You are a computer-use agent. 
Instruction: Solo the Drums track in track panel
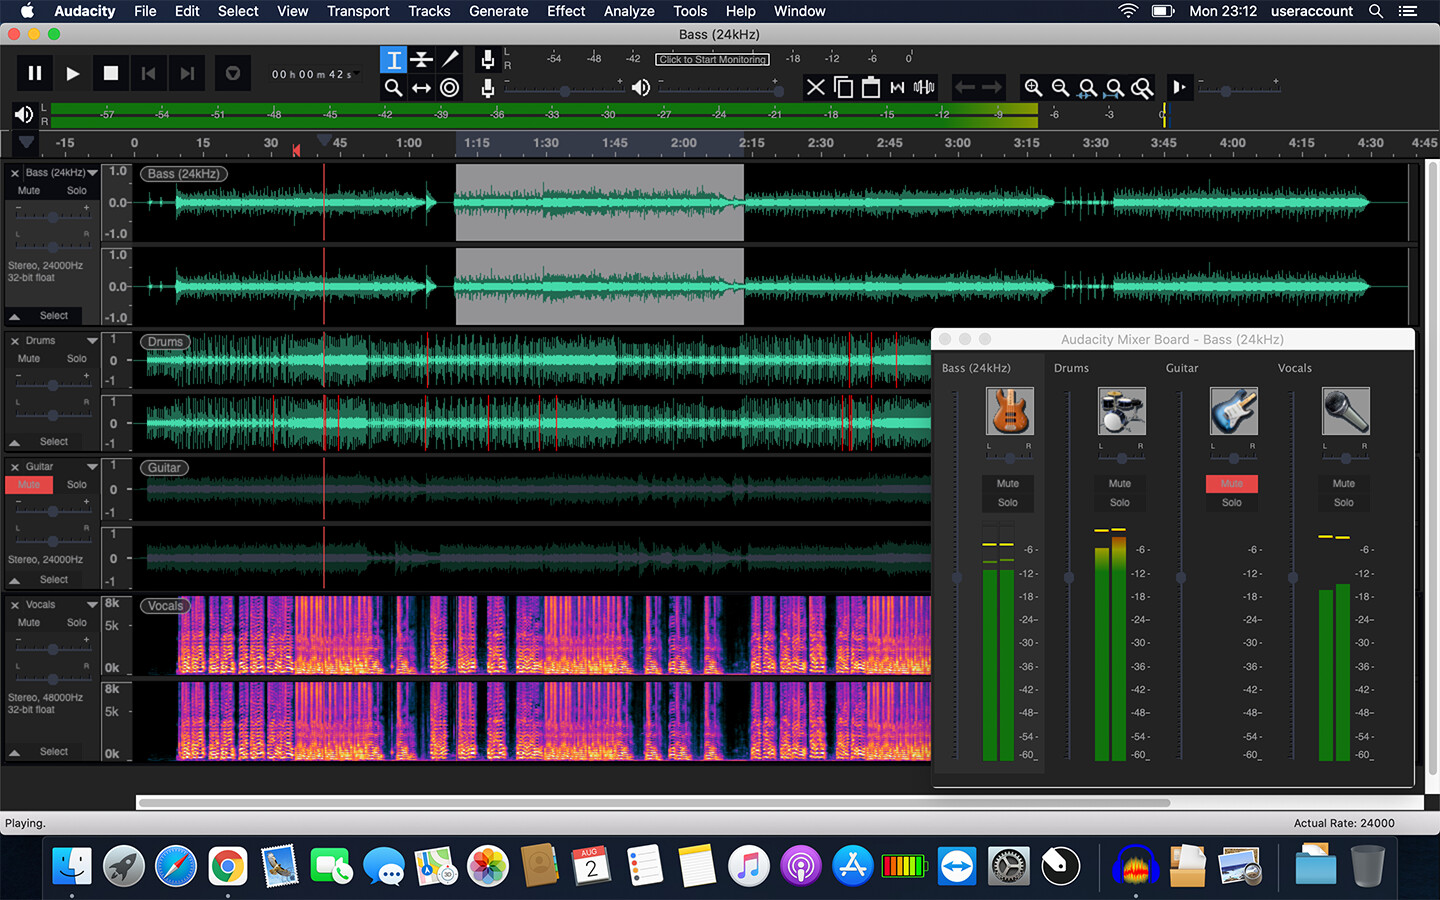coord(77,358)
